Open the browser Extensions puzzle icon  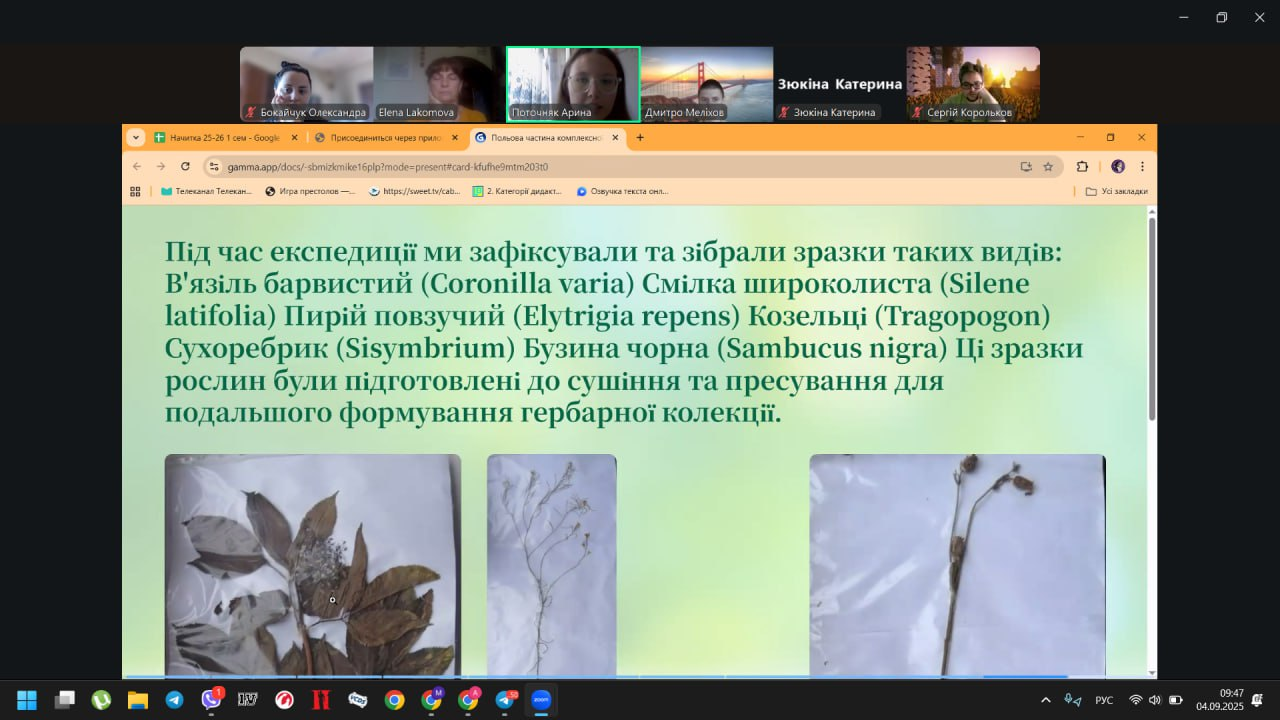(1082, 166)
